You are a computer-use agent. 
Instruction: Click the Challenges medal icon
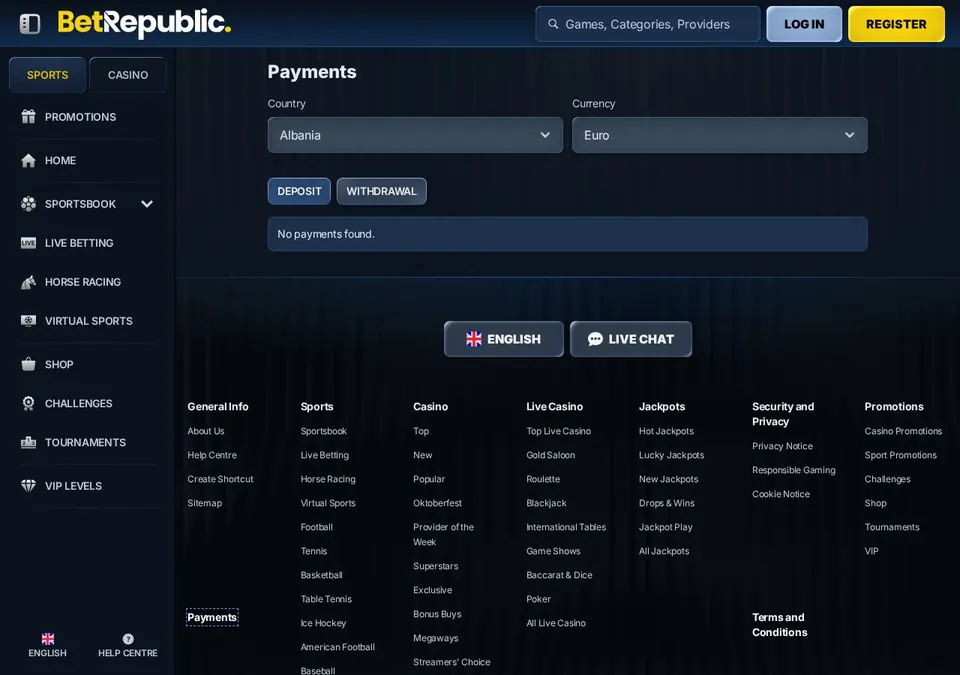28,403
